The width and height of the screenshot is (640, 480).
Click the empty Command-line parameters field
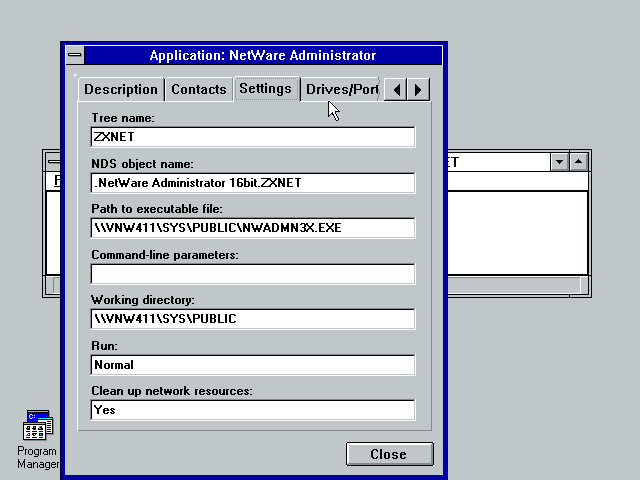(x=253, y=273)
